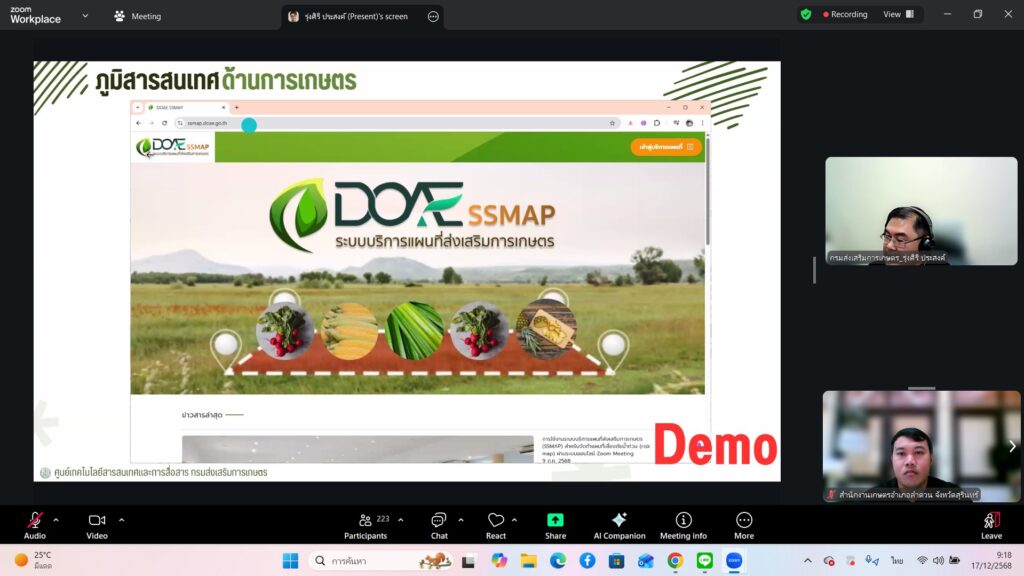
Task: Expand the Audio options arrow
Action: pyautogui.click(x=56, y=520)
